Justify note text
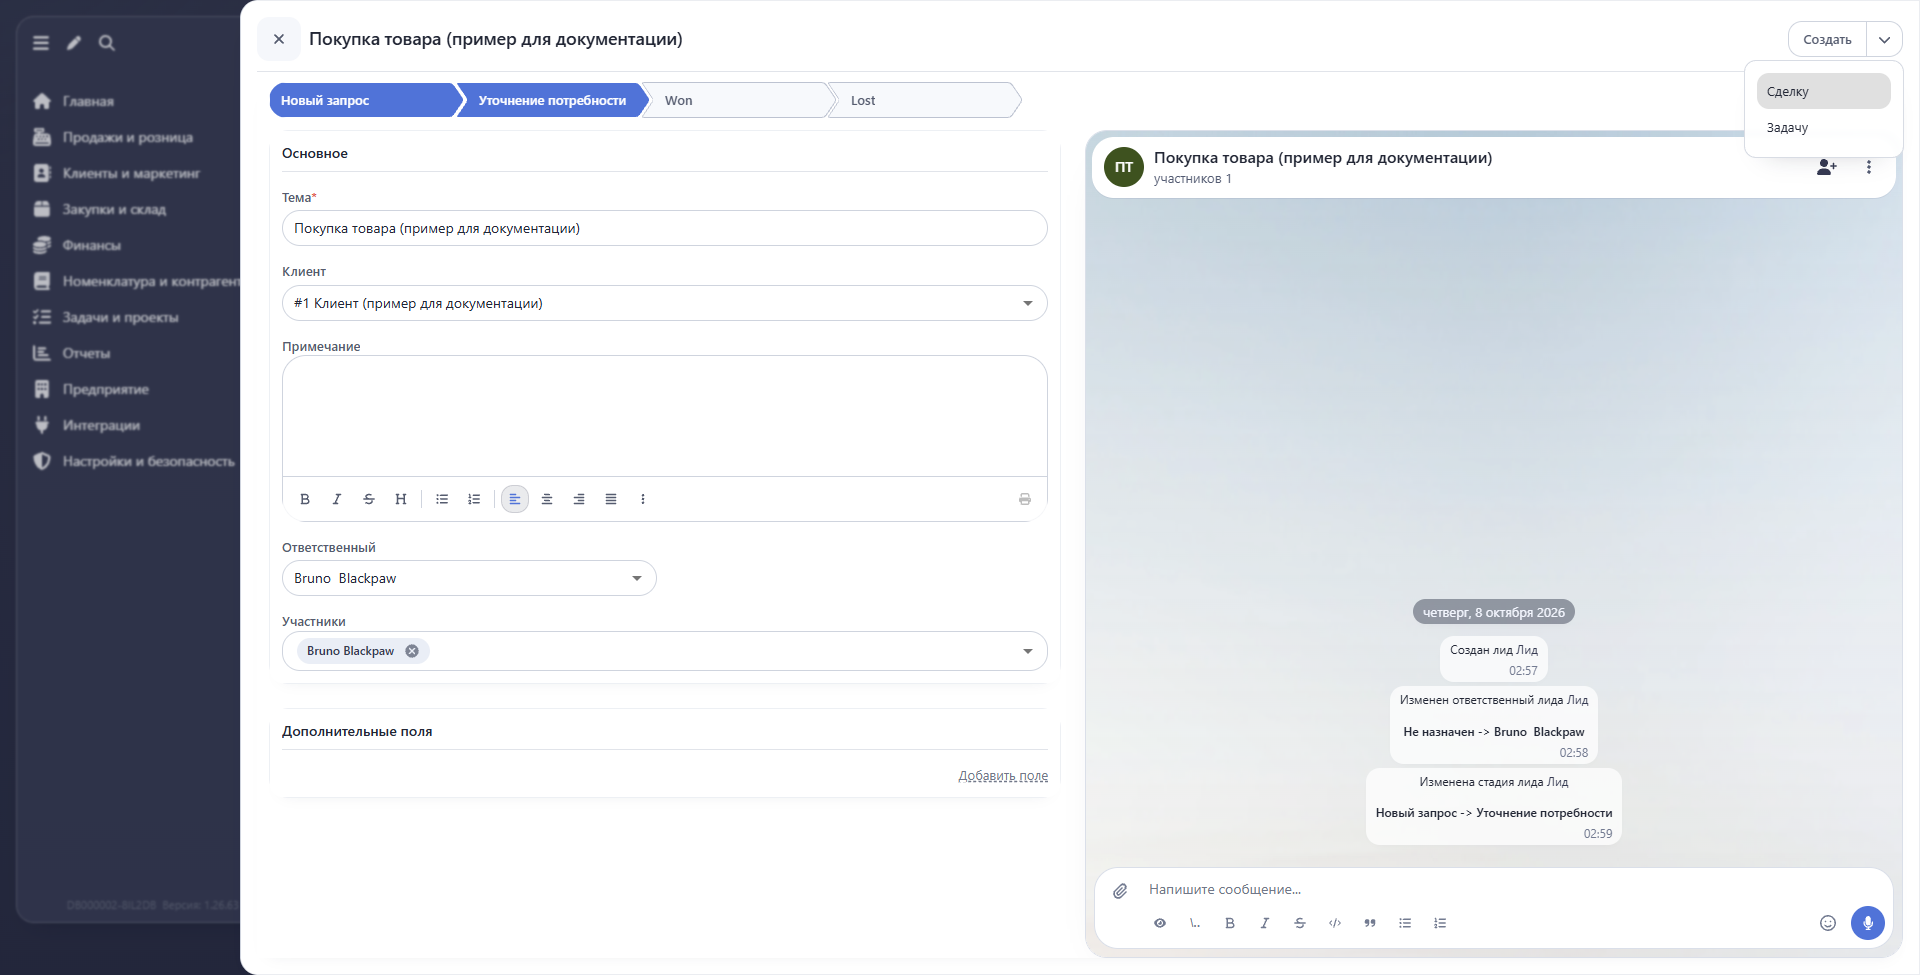 (611, 499)
